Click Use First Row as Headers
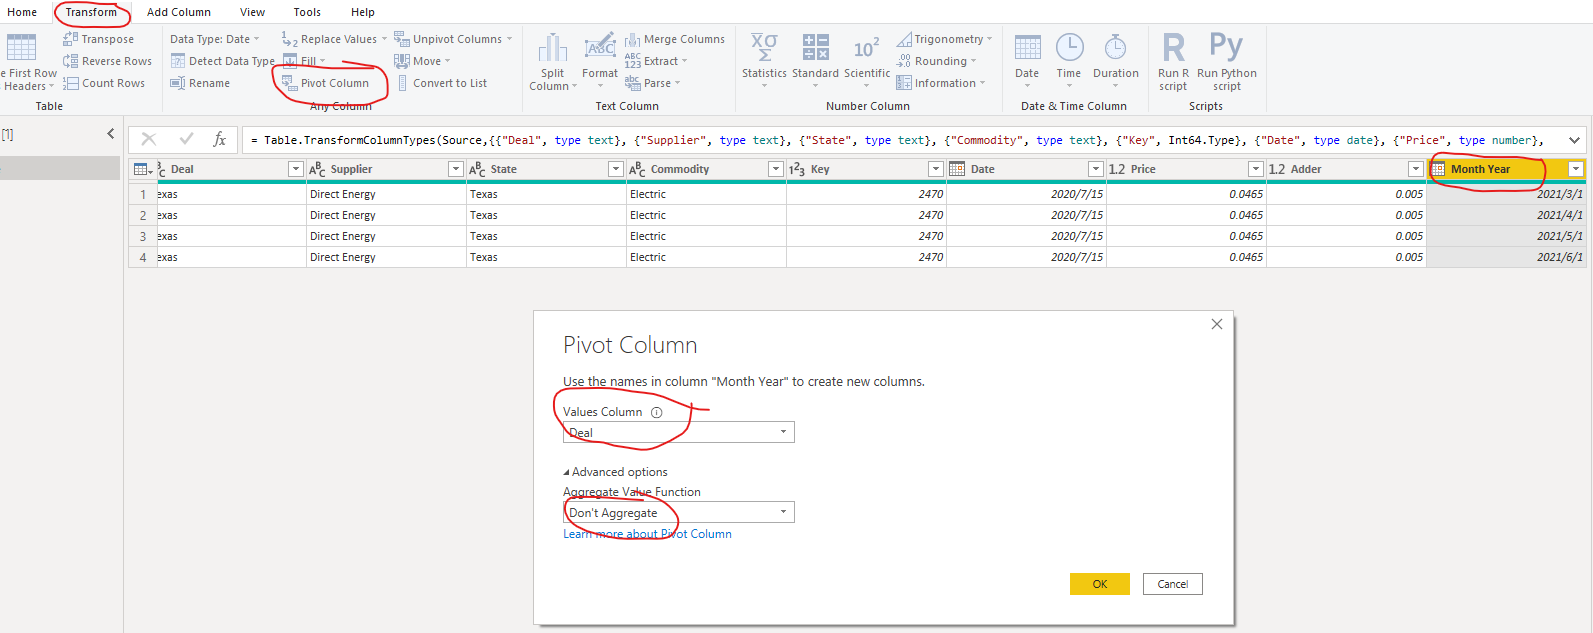The width and height of the screenshot is (1593, 633). pos(27,62)
